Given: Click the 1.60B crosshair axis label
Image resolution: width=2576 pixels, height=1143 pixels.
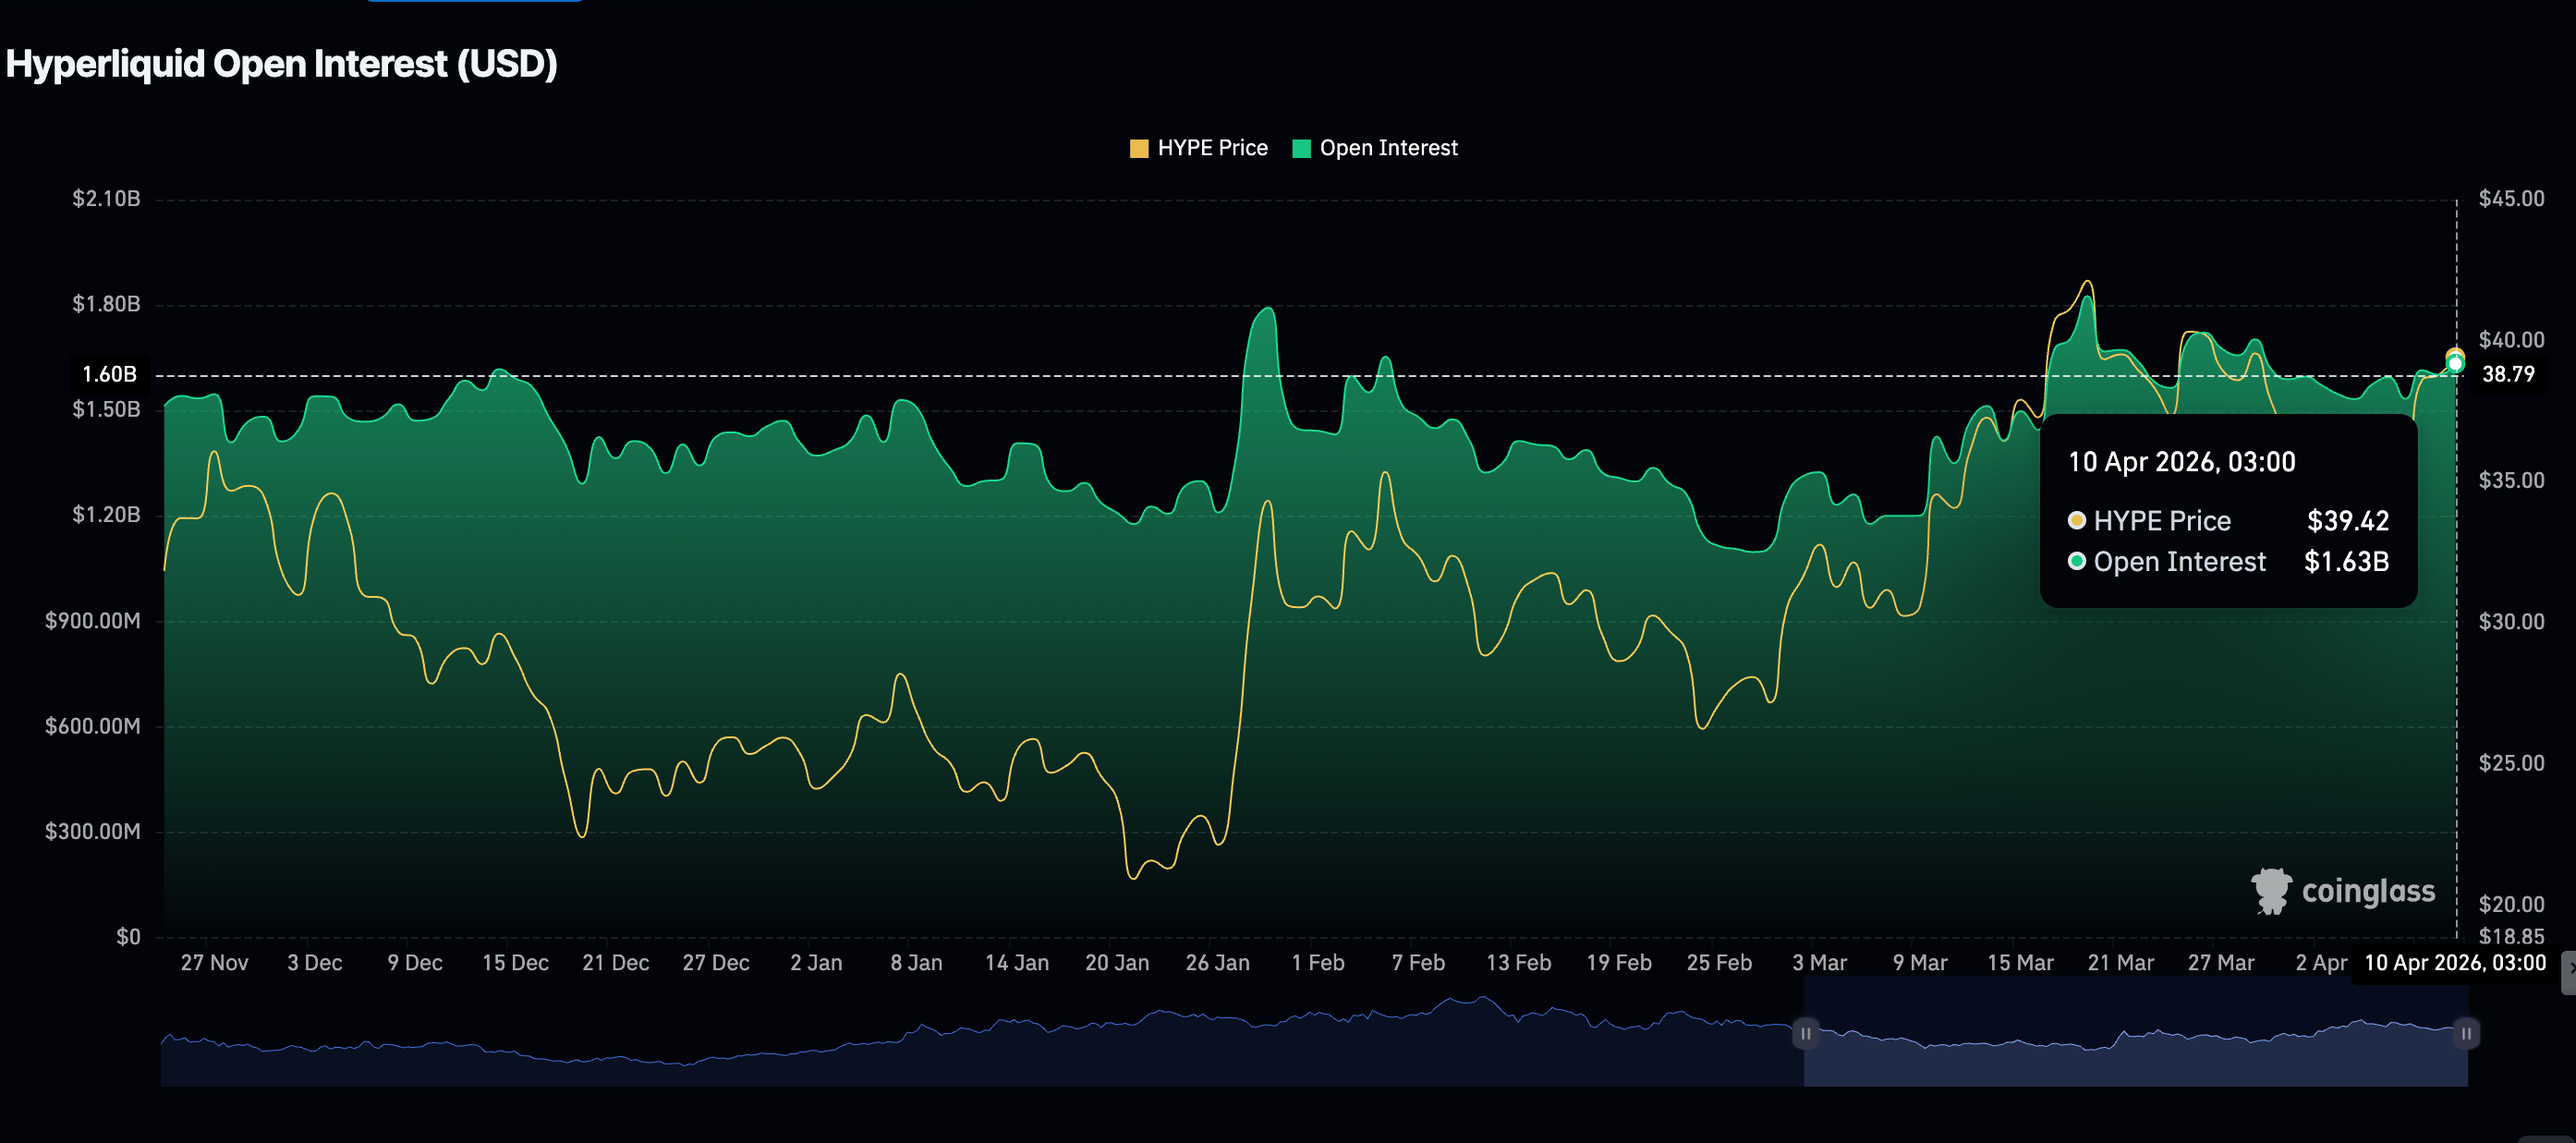Looking at the screenshot, I should 109,374.
